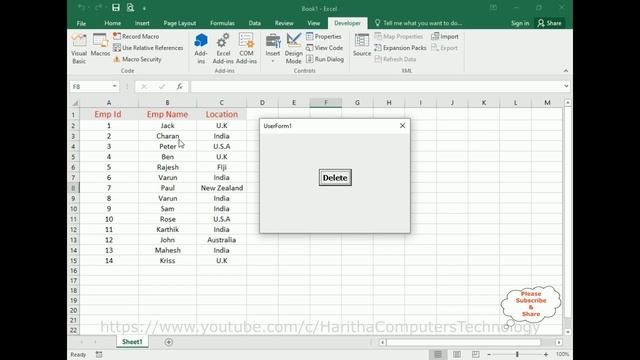Open the Name Box dropdown
Image resolution: width=640 pixels, height=360 pixels.
tap(115, 86)
